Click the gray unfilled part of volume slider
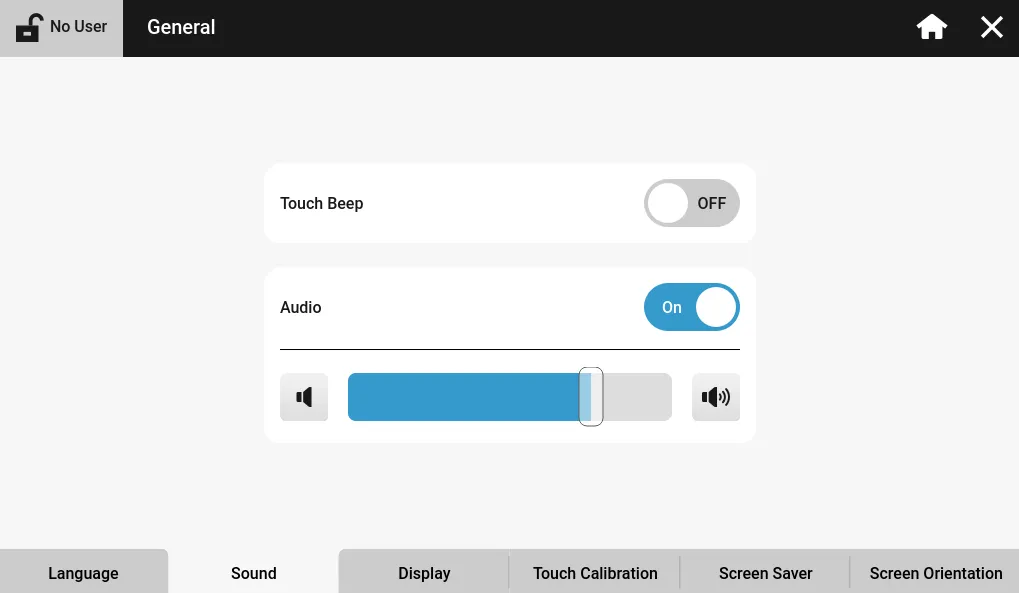 pos(638,397)
